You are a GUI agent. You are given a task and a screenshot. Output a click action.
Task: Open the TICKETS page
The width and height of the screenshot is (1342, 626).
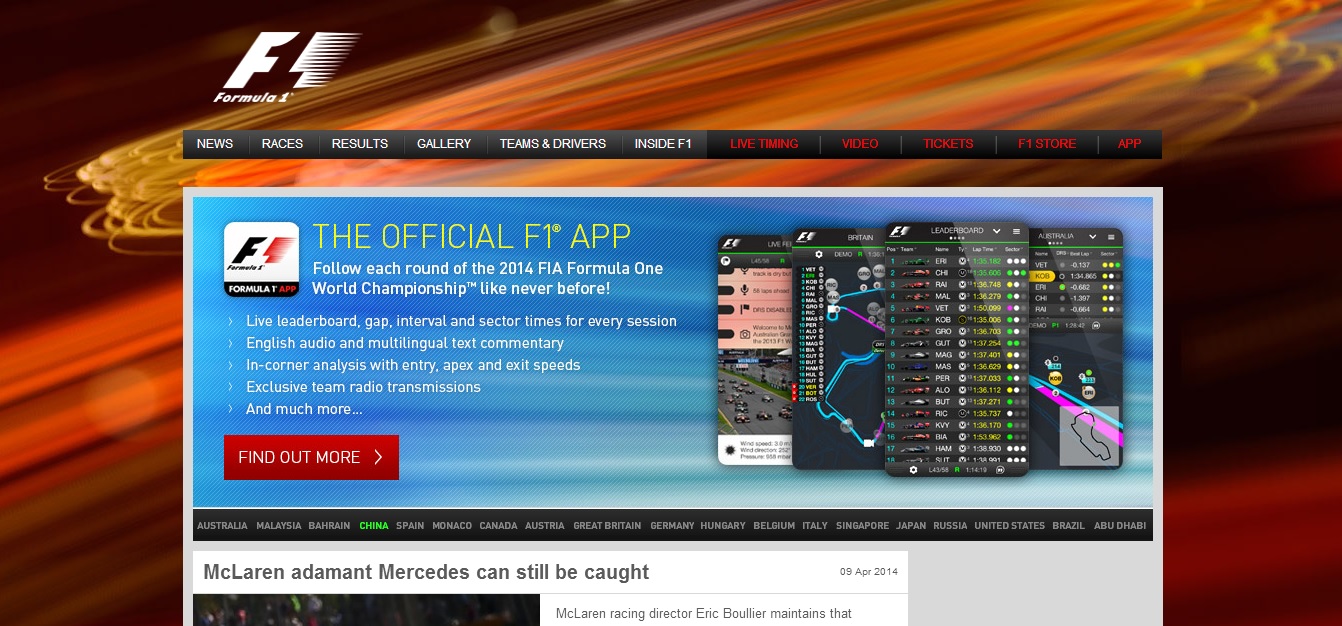[x=948, y=144]
